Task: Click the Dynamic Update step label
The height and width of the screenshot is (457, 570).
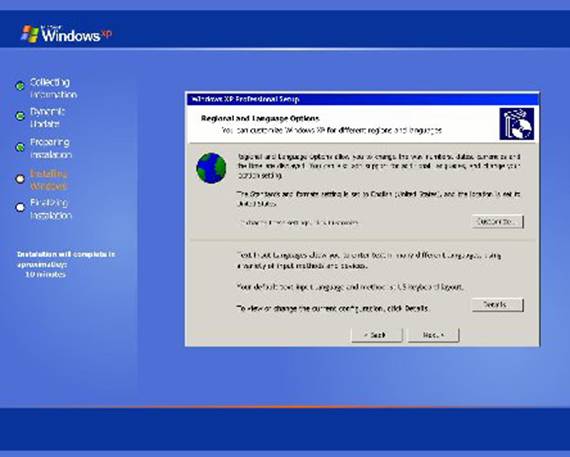Action: [x=47, y=117]
